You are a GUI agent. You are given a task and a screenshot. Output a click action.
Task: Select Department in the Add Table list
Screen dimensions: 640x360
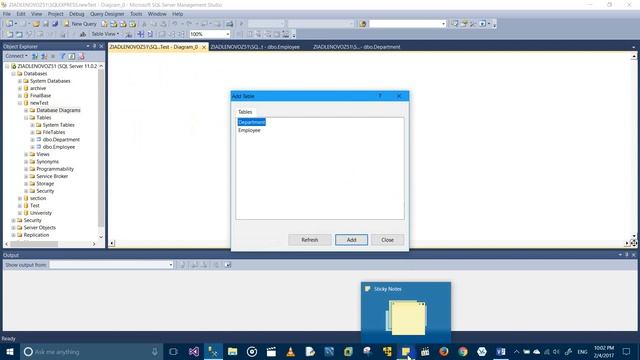(x=251, y=122)
